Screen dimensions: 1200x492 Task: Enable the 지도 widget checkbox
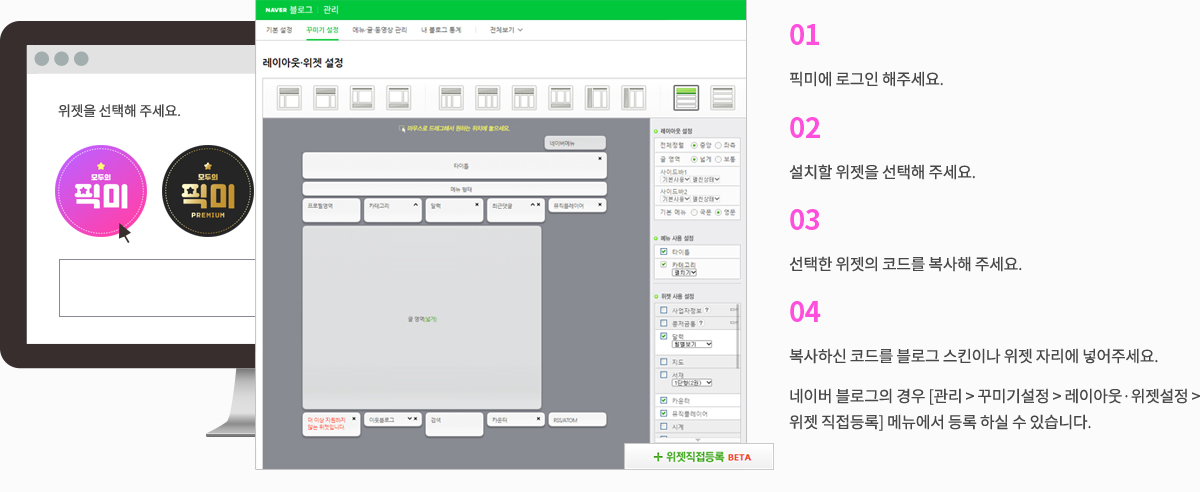(x=664, y=361)
